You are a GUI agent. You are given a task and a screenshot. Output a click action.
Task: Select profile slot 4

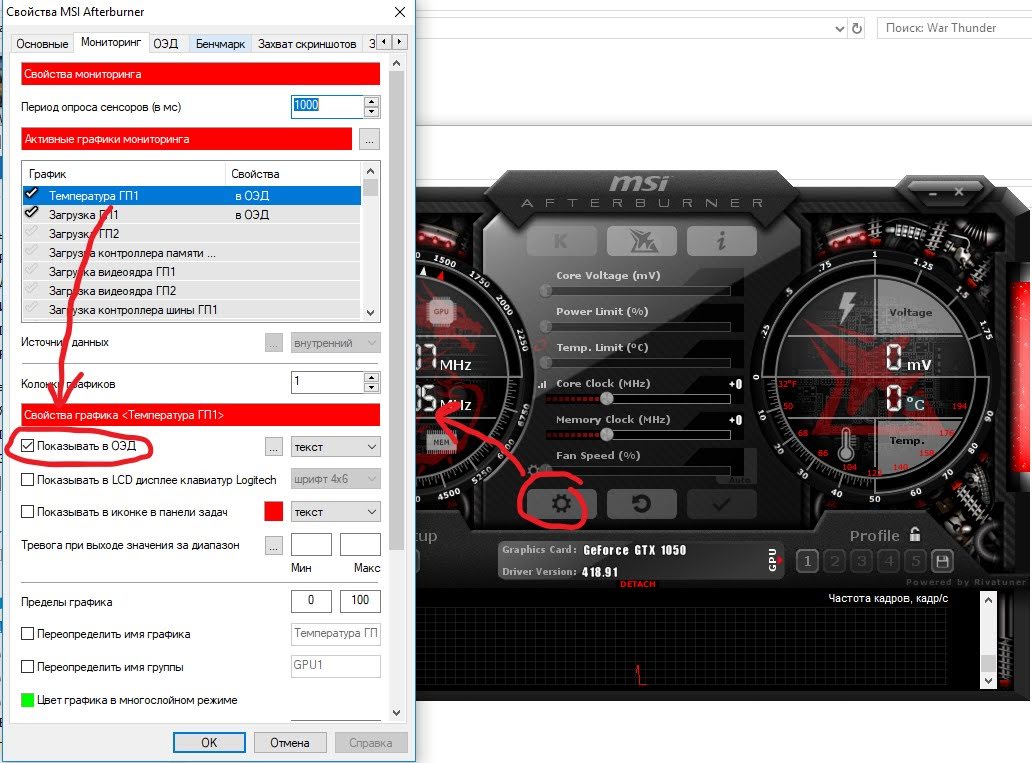click(x=889, y=561)
